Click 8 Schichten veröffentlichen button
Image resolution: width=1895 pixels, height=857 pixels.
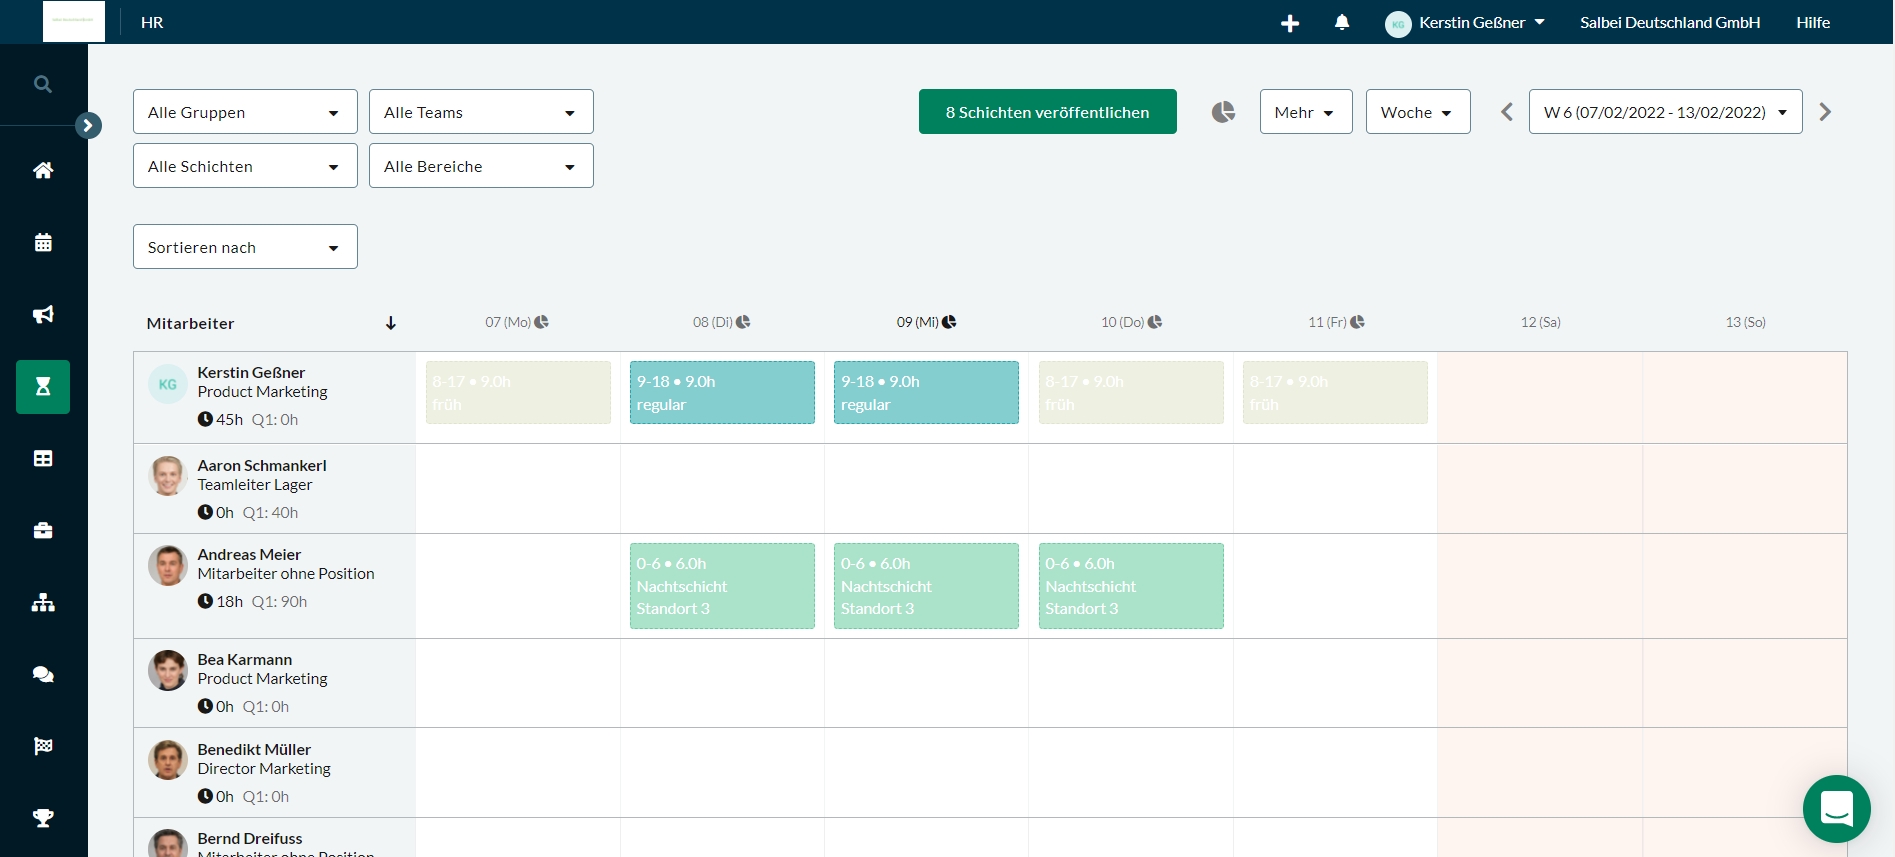point(1047,112)
